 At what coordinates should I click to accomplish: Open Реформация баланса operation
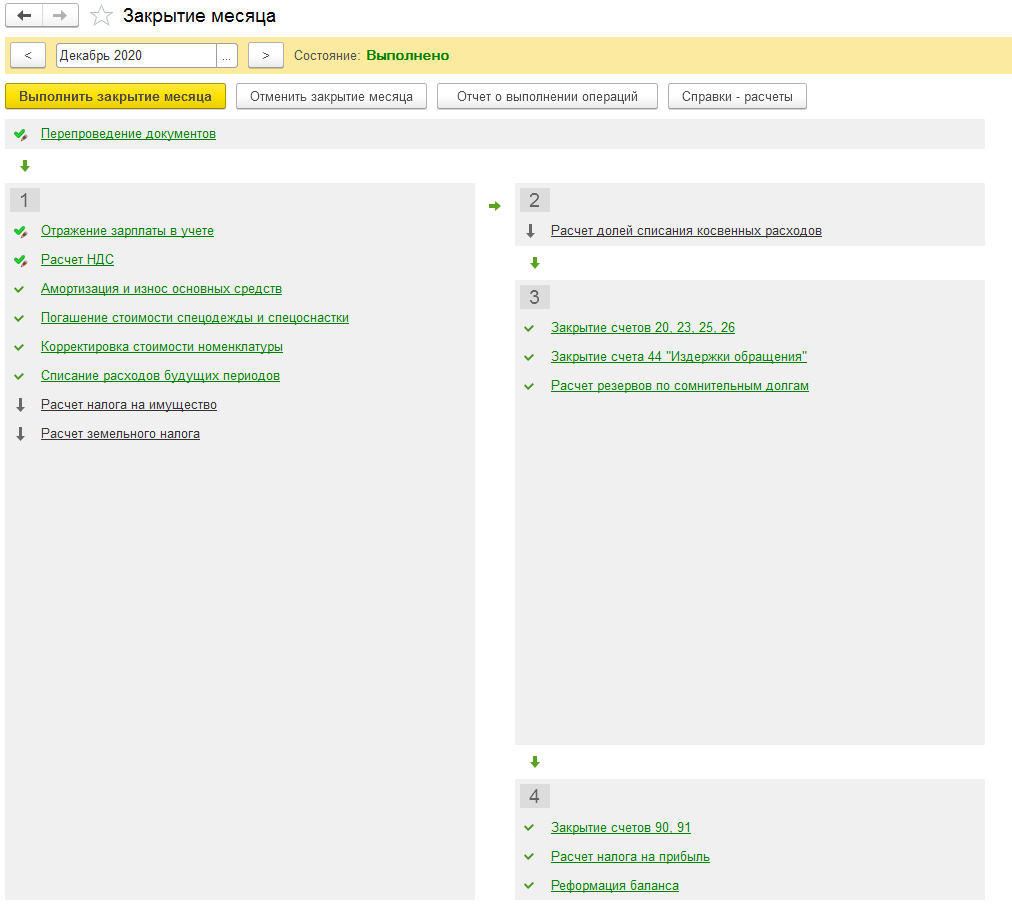[614, 886]
